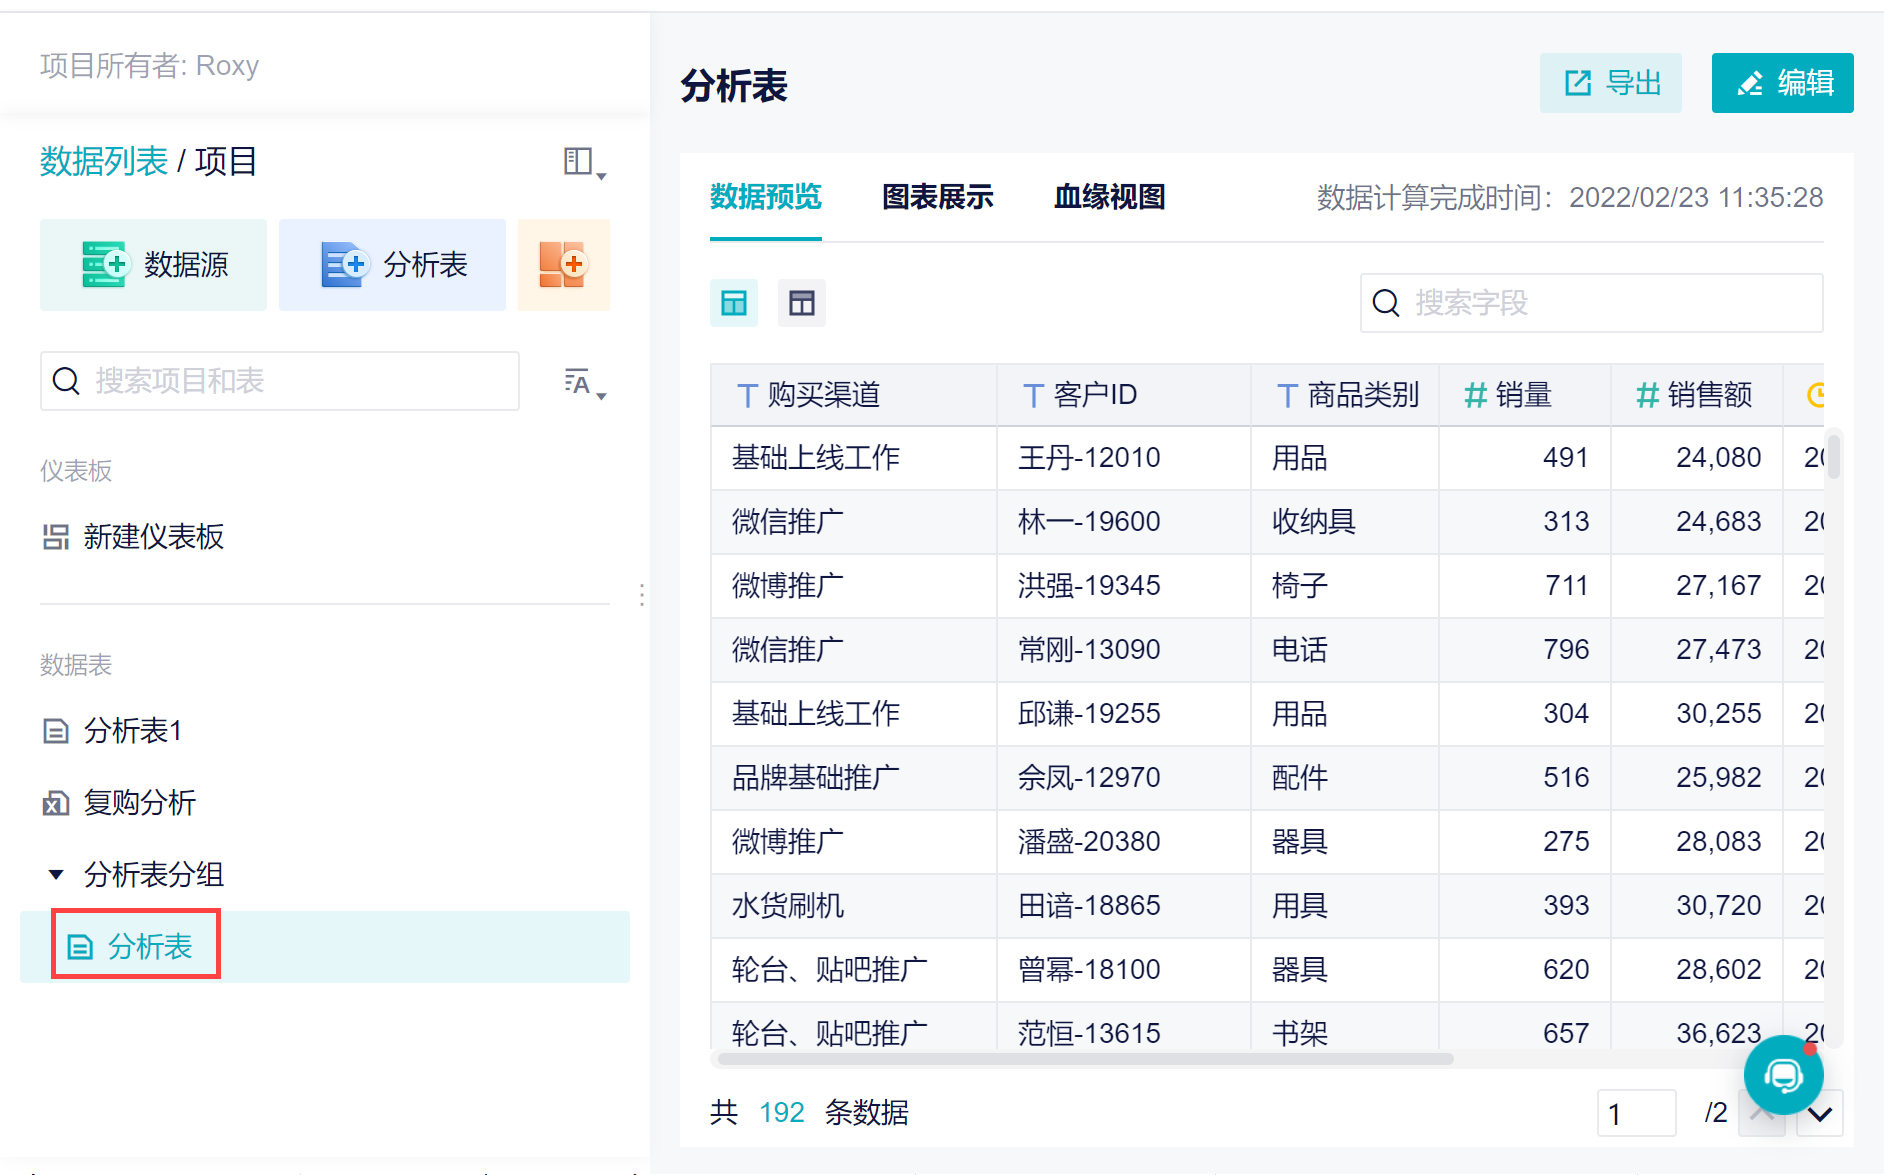This screenshot has width=1884, height=1175.
Task: Click the 数据列表 breadcrumb link
Action: tap(104, 161)
